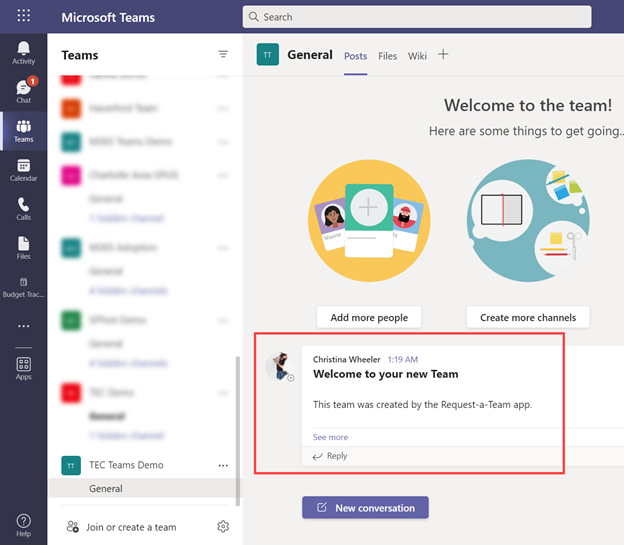The height and width of the screenshot is (545, 624).
Task: Open Help question mark icon
Action: (23, 525)
